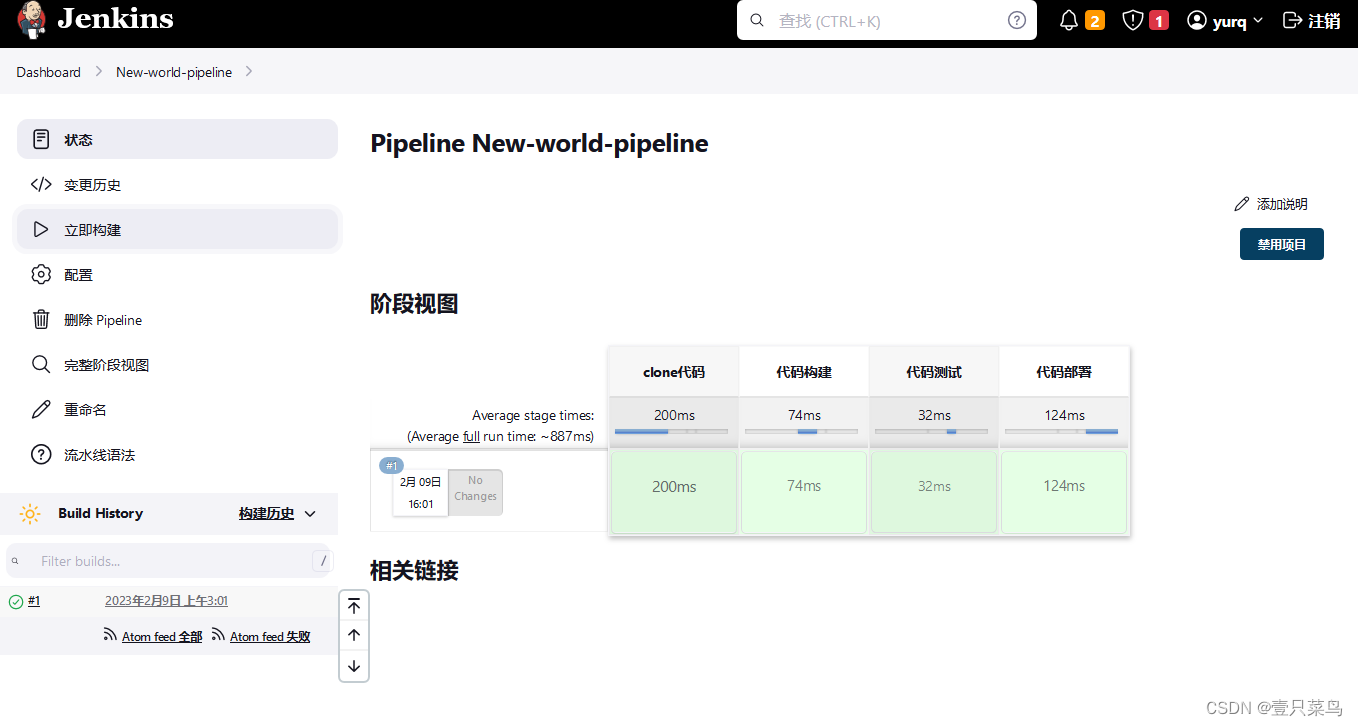Click the 'full' link in average run time

(x=471, y=436)
